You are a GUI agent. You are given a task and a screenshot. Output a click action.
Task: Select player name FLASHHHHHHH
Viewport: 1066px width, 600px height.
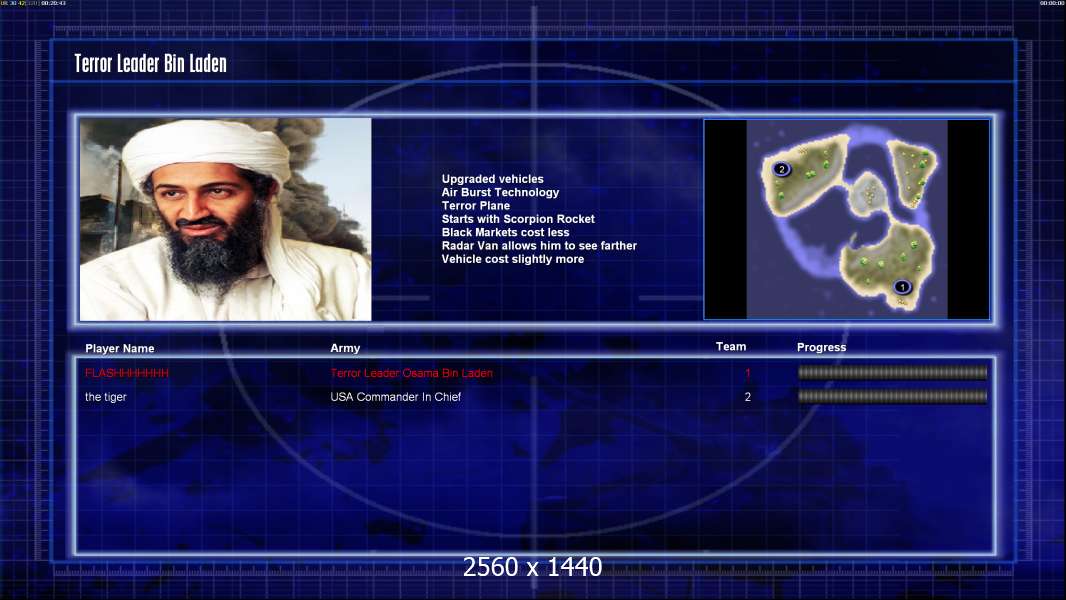click(127, 373)
